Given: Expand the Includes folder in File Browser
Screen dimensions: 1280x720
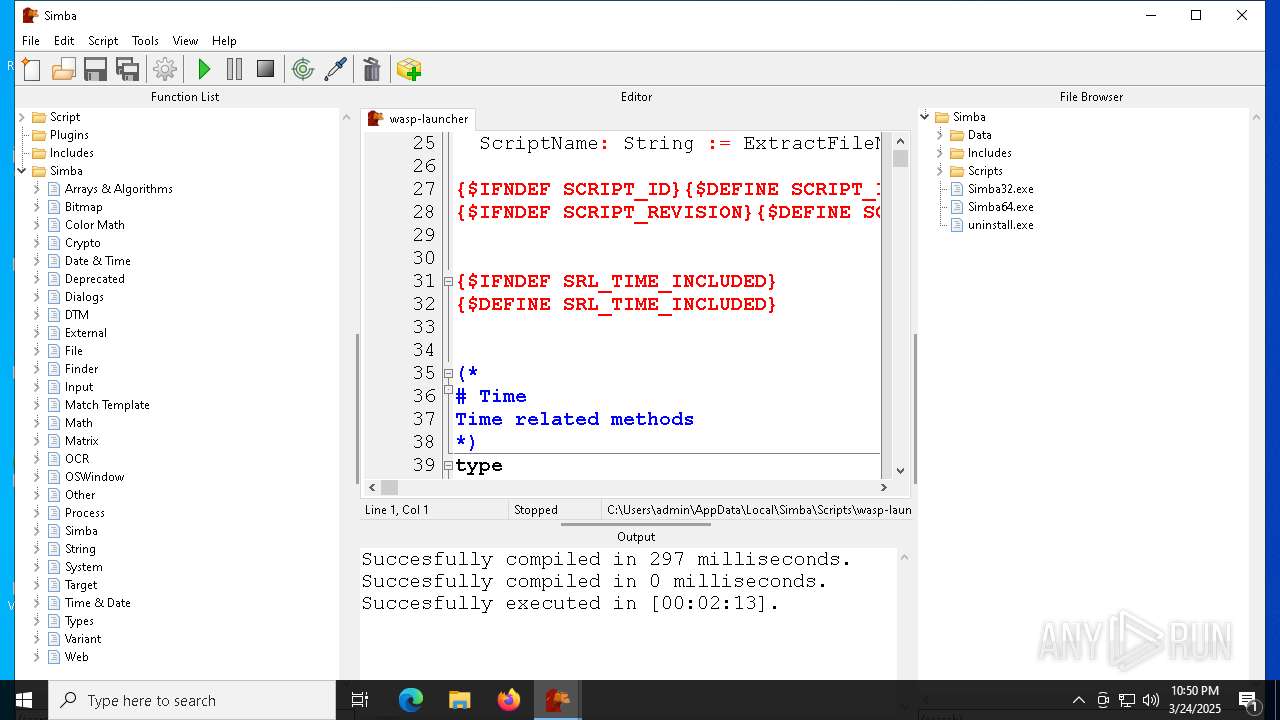Looking at the screenshot, I should [940, 153].
